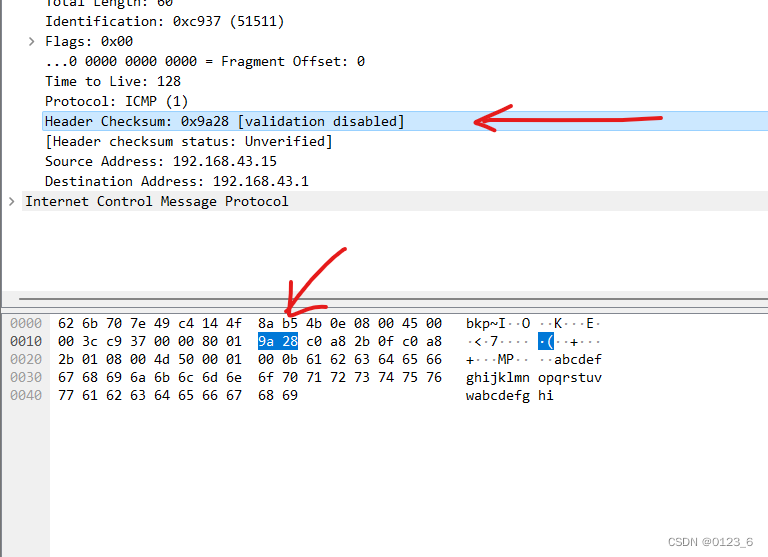Click hex offset 0030 label
768x557 pixels.
click(x=26, y=378)
